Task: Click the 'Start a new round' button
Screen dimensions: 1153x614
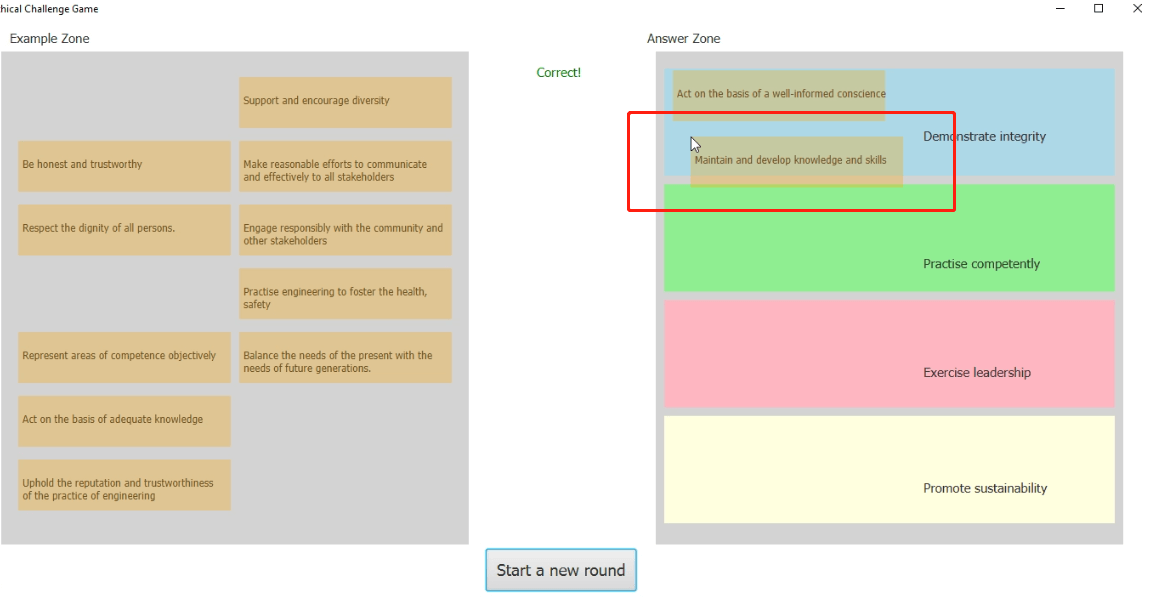Action: click(560, 570)
